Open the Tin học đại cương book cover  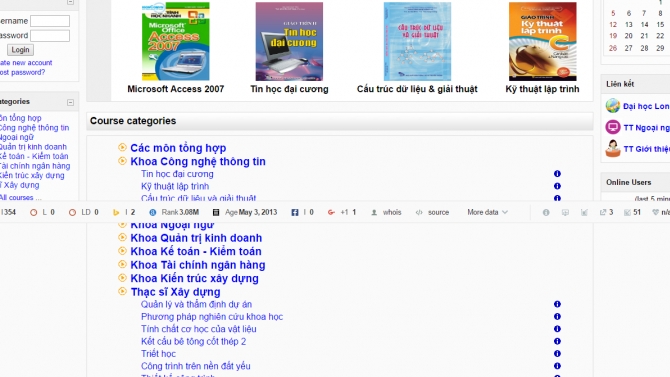click(x=289, y=41)
